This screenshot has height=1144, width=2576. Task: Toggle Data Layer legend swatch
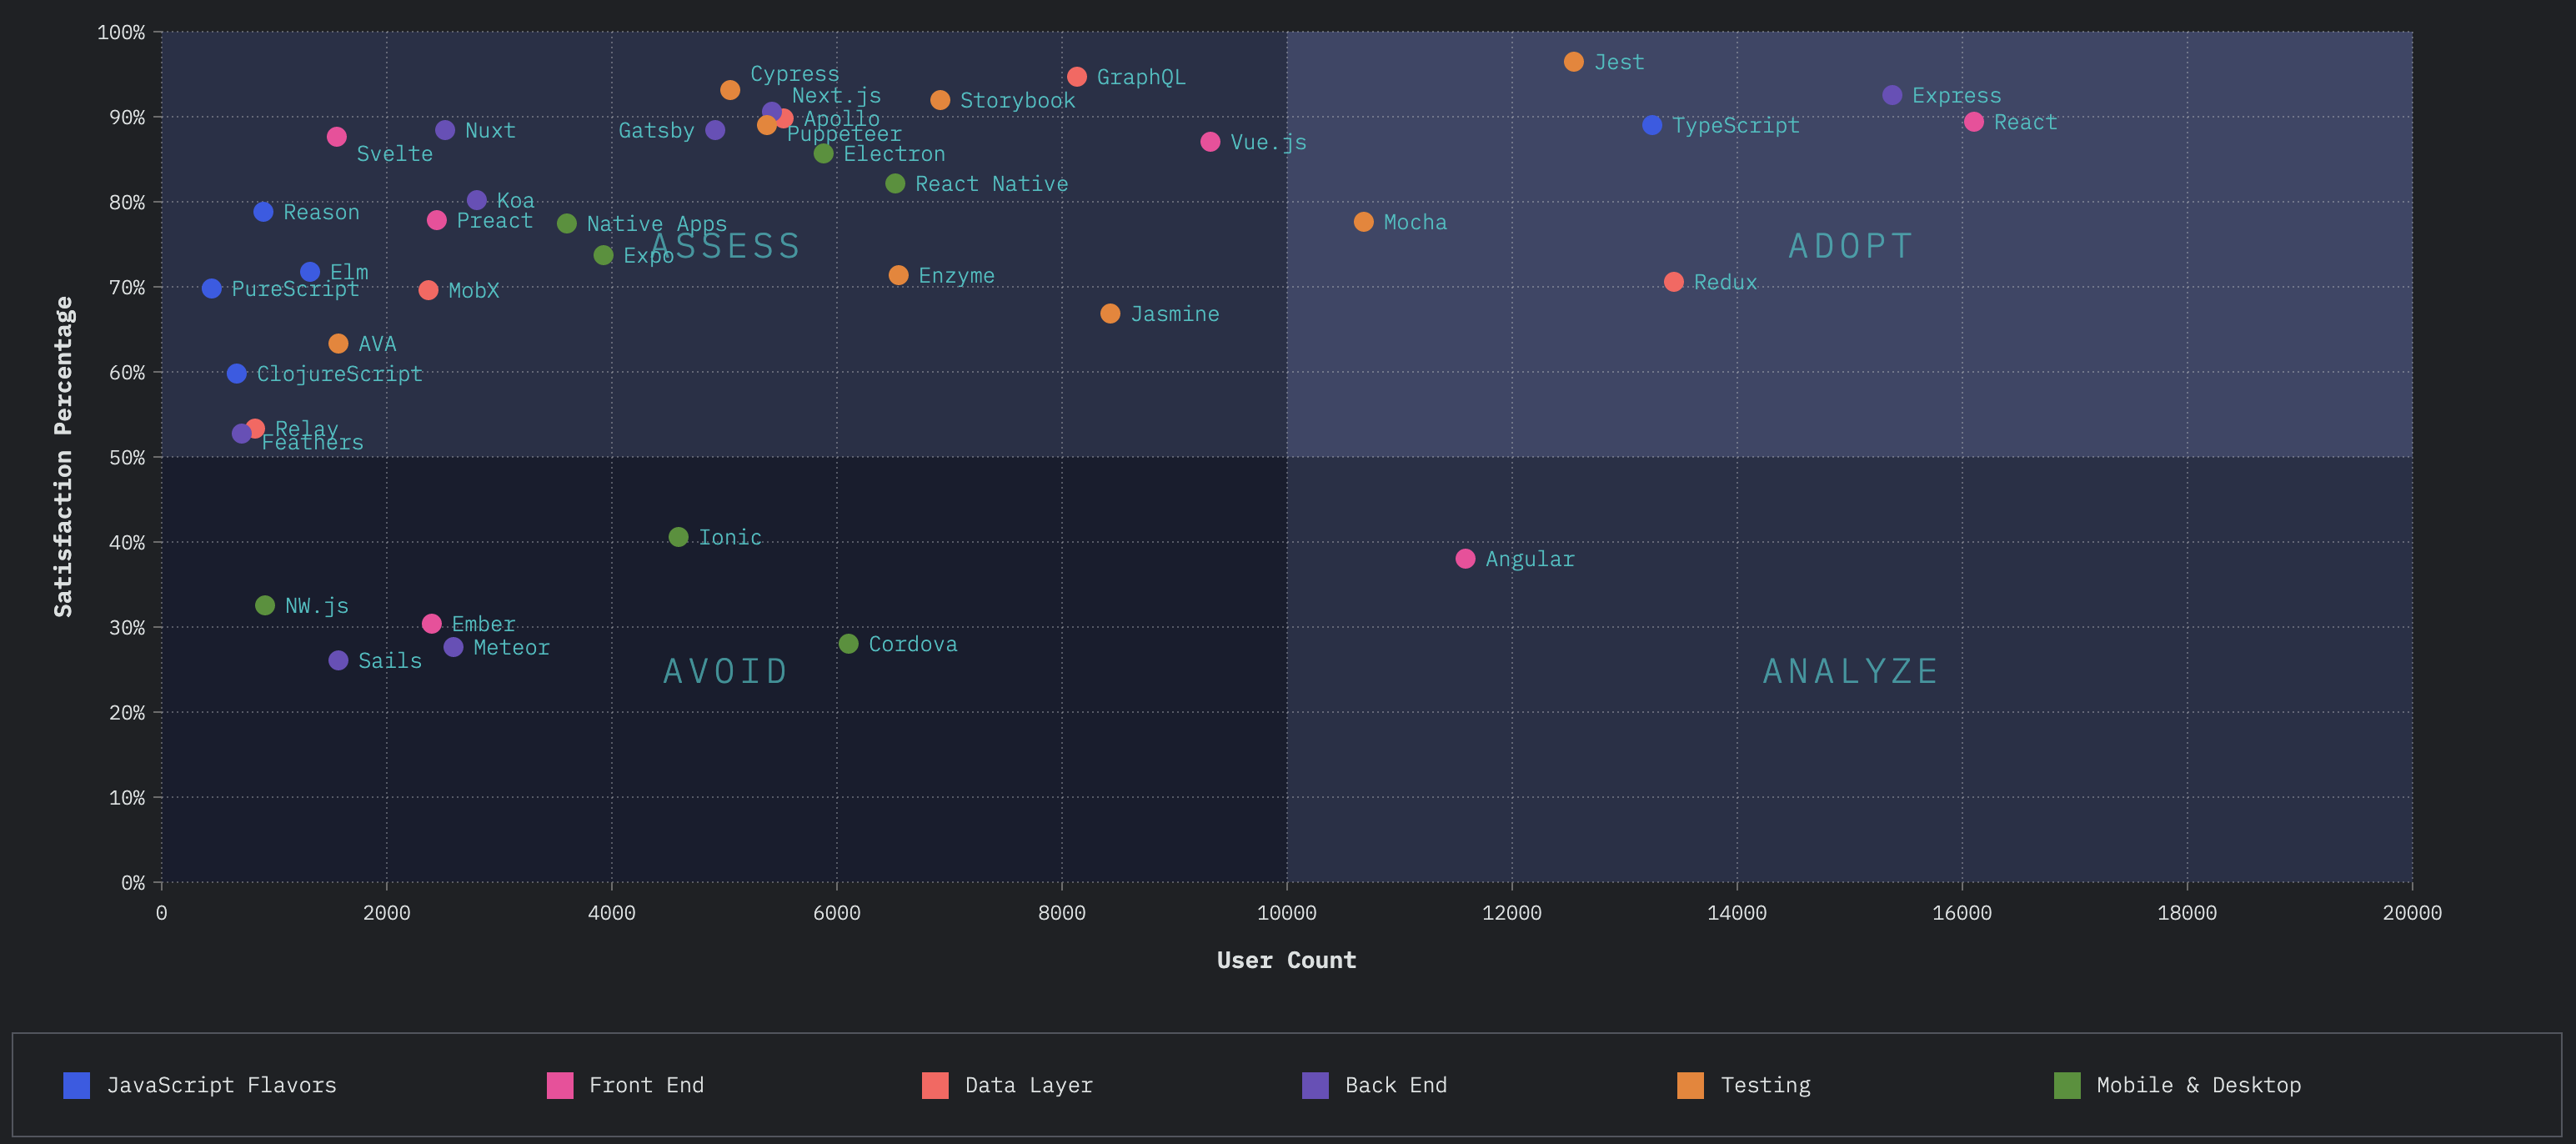(935, 1085)
